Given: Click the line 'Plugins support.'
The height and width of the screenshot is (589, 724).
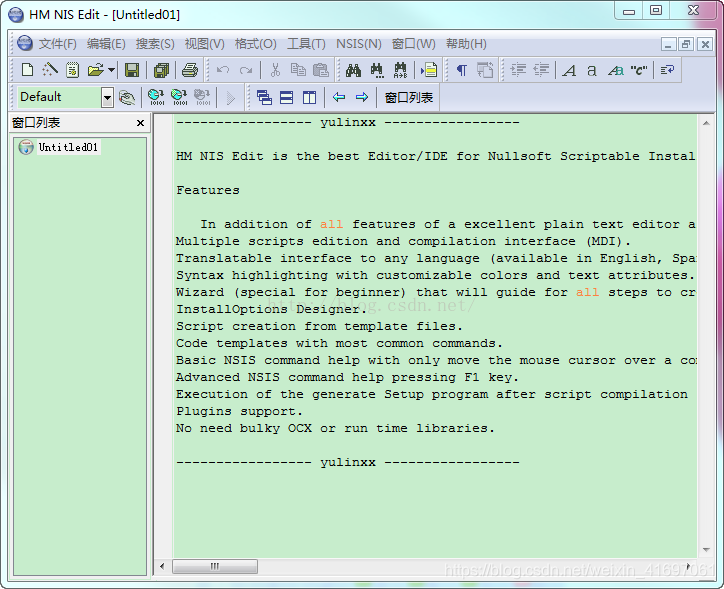Looking at the screenshot, I should [x=239, y=411].
